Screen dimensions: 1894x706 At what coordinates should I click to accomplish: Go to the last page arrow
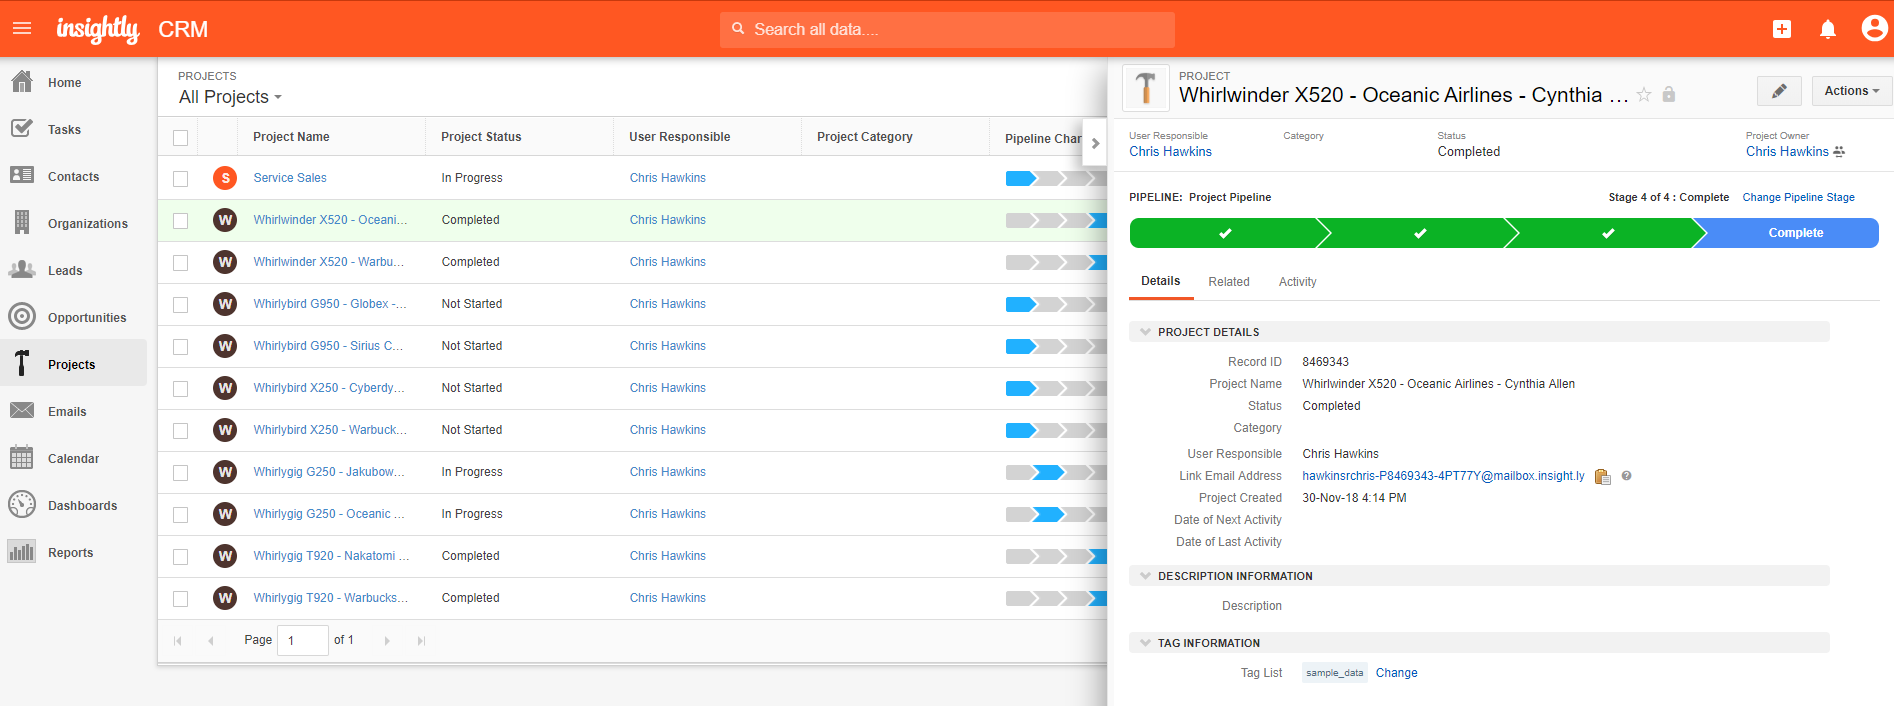pos(421,641)
